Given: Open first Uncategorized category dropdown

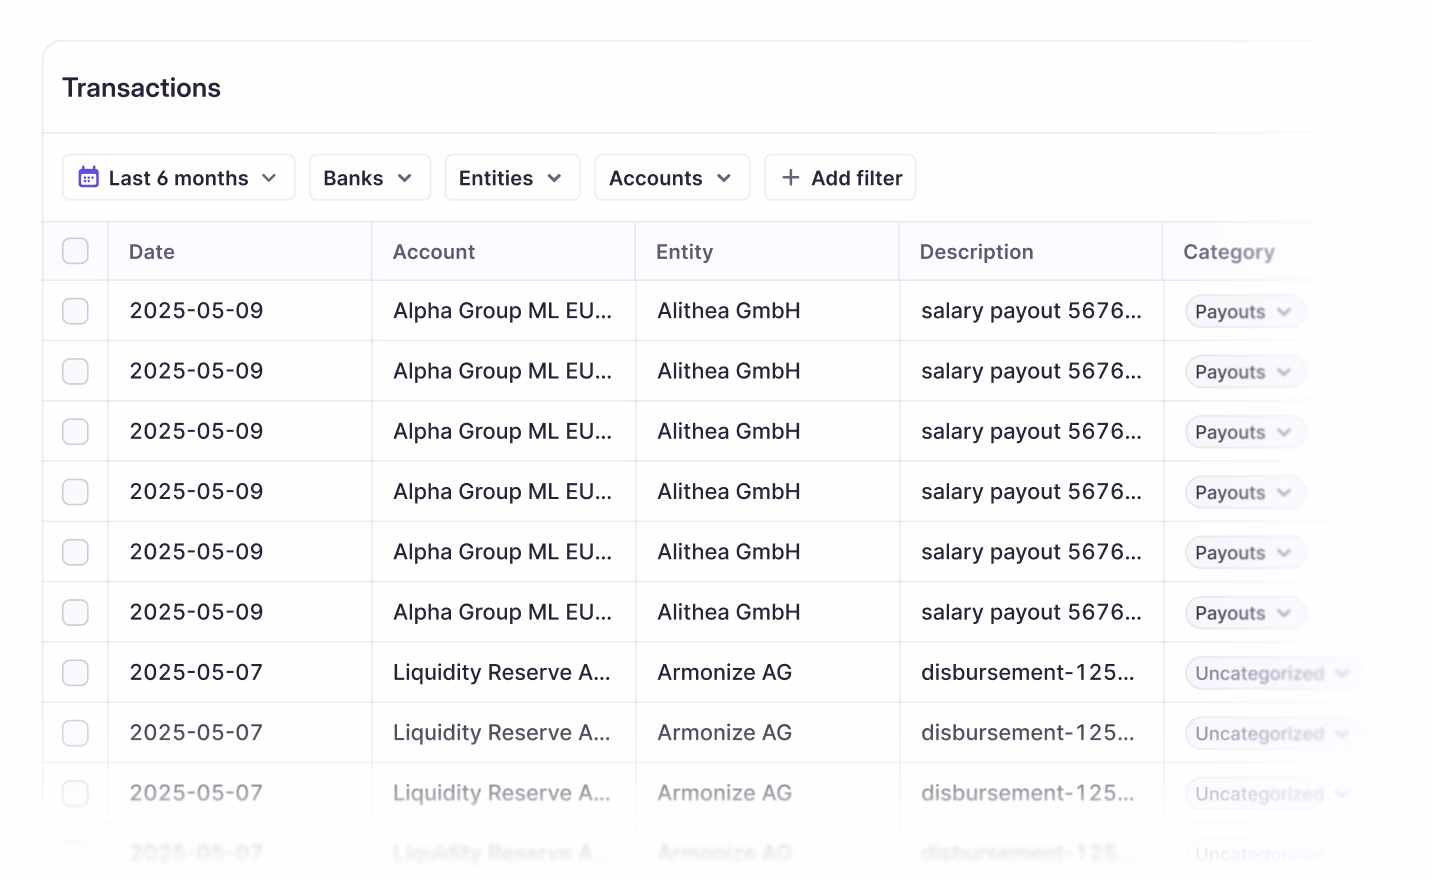Looking at the screenshot, I should pyautogui.click(x=1272, y=673).
